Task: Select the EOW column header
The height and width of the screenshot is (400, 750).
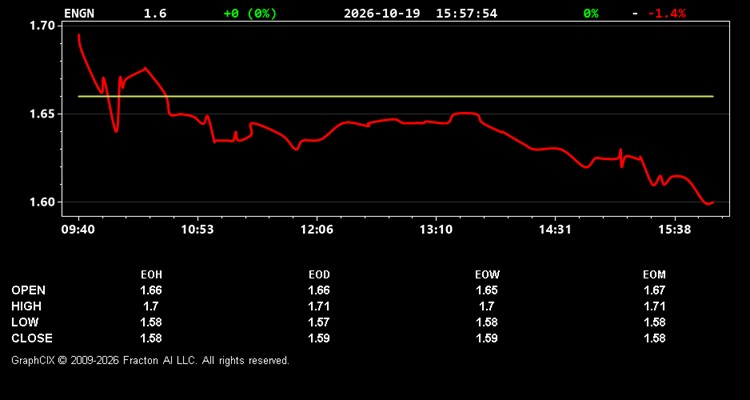Action: click(487, 275)
